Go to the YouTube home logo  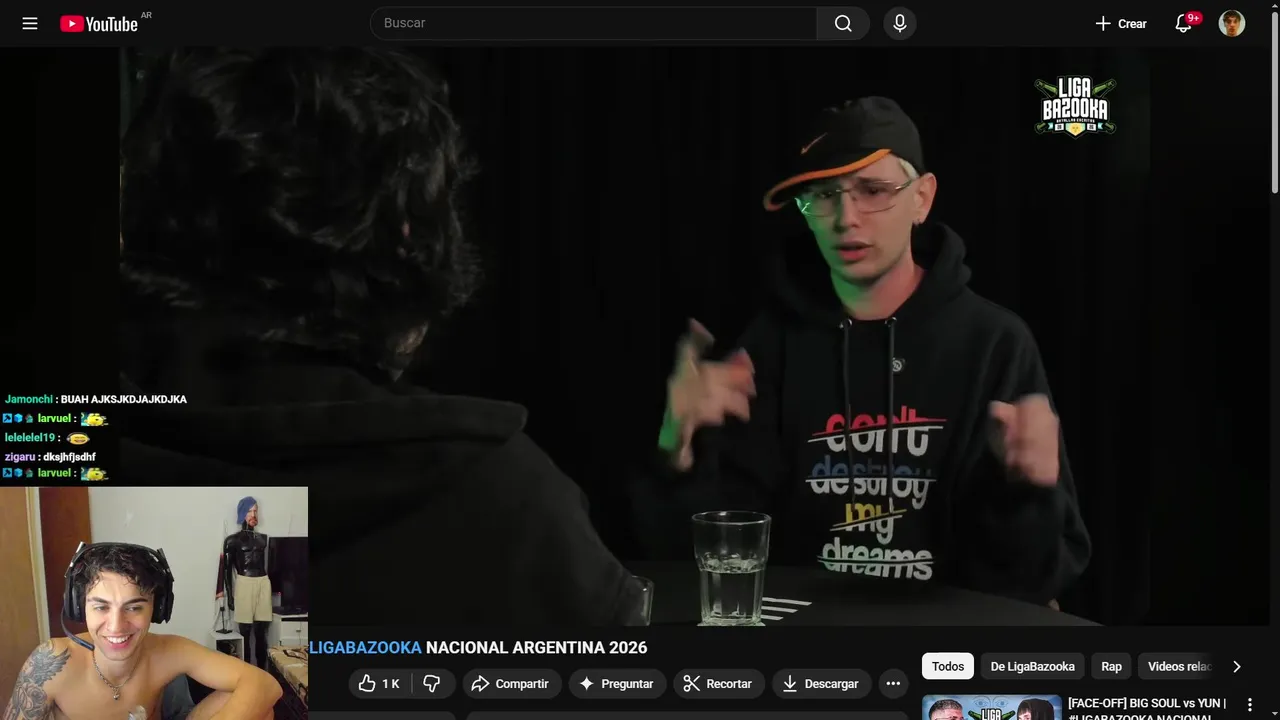pyautogui.click(x=99, y=23)
